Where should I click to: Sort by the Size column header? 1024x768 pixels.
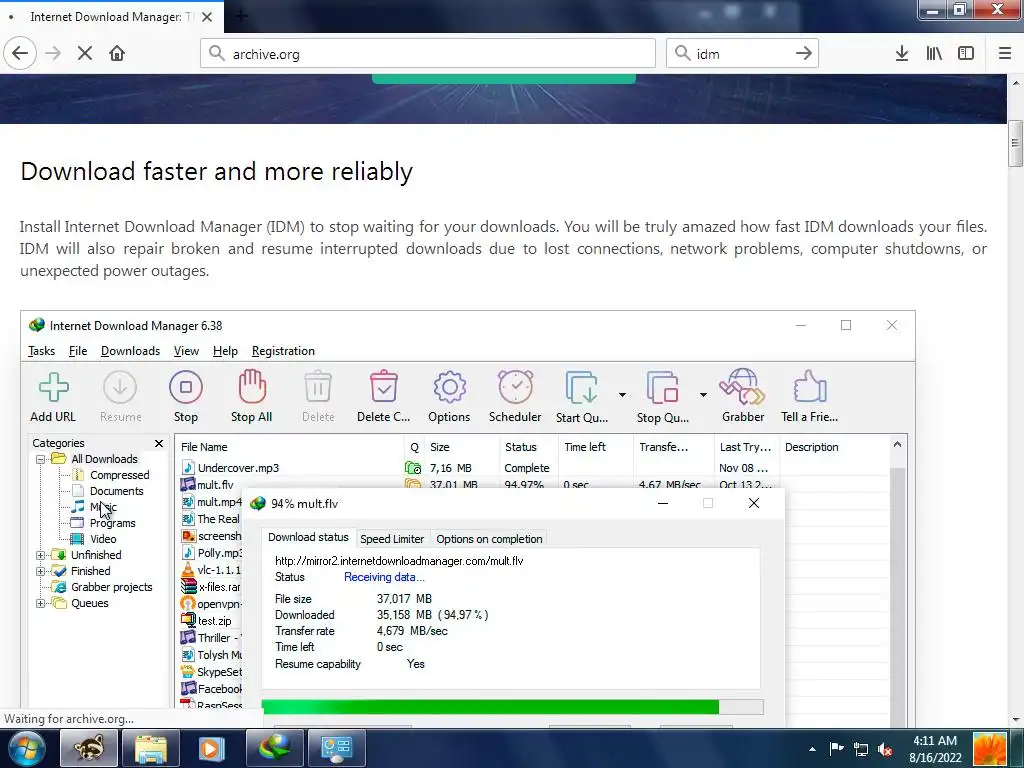462,447
